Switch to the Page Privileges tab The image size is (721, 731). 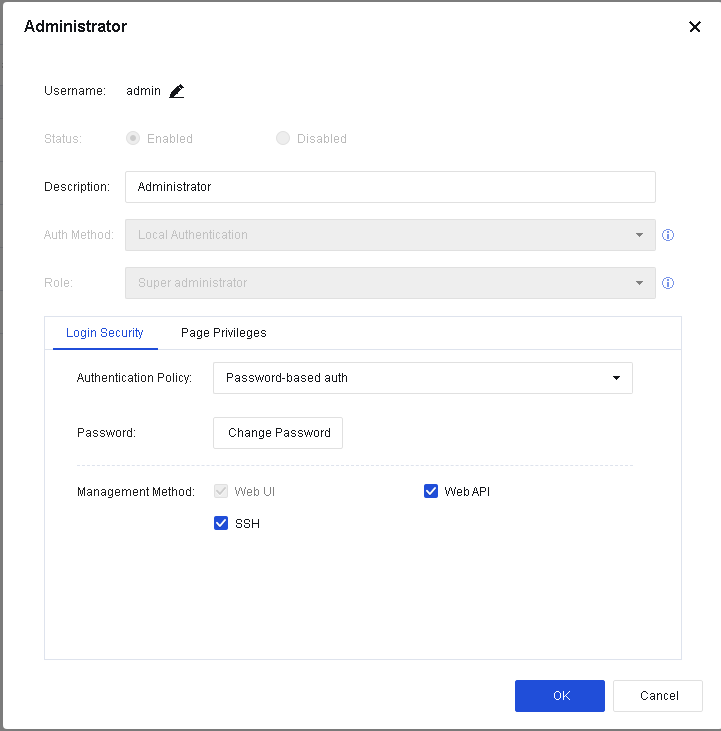click(x=223, y=333)
